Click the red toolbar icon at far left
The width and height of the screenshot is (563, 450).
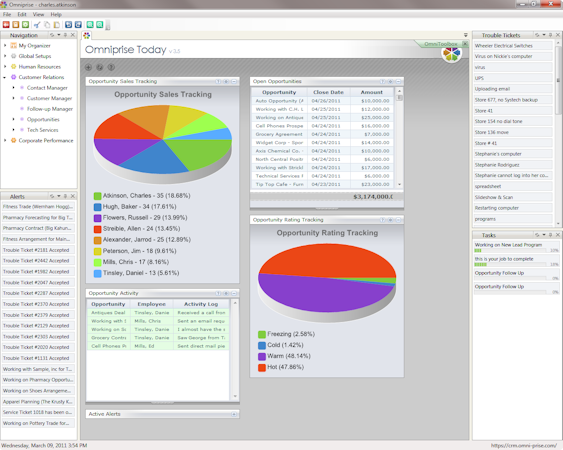6,24
